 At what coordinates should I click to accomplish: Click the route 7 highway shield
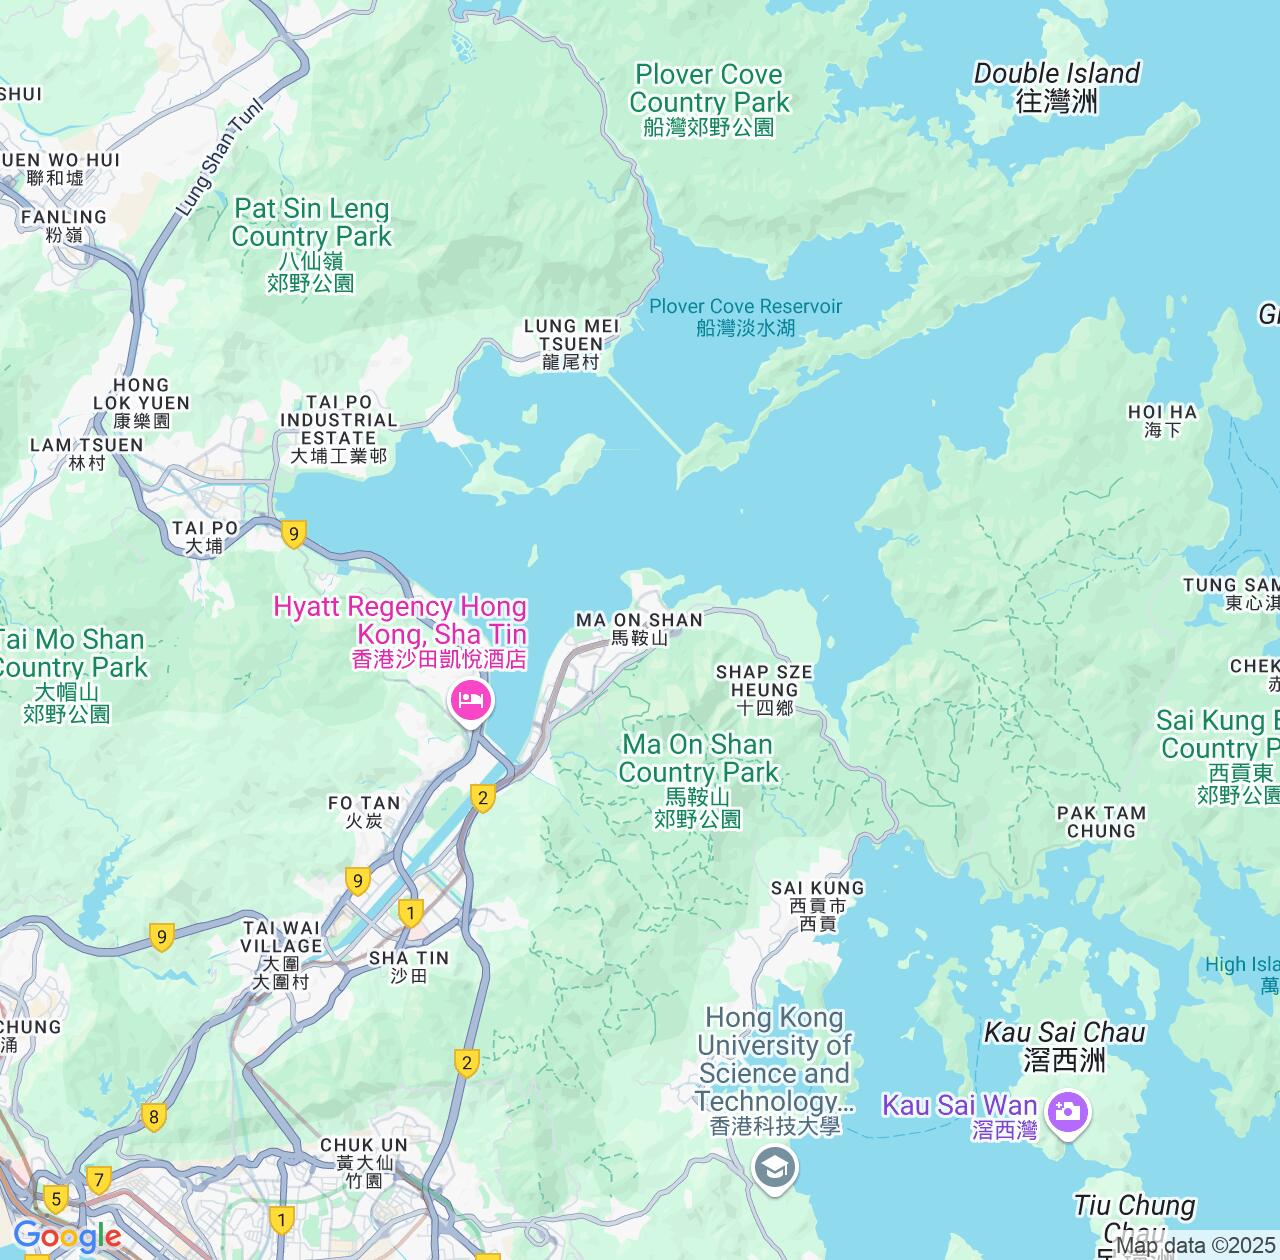pyautogui.click(x=98, y=1181)
